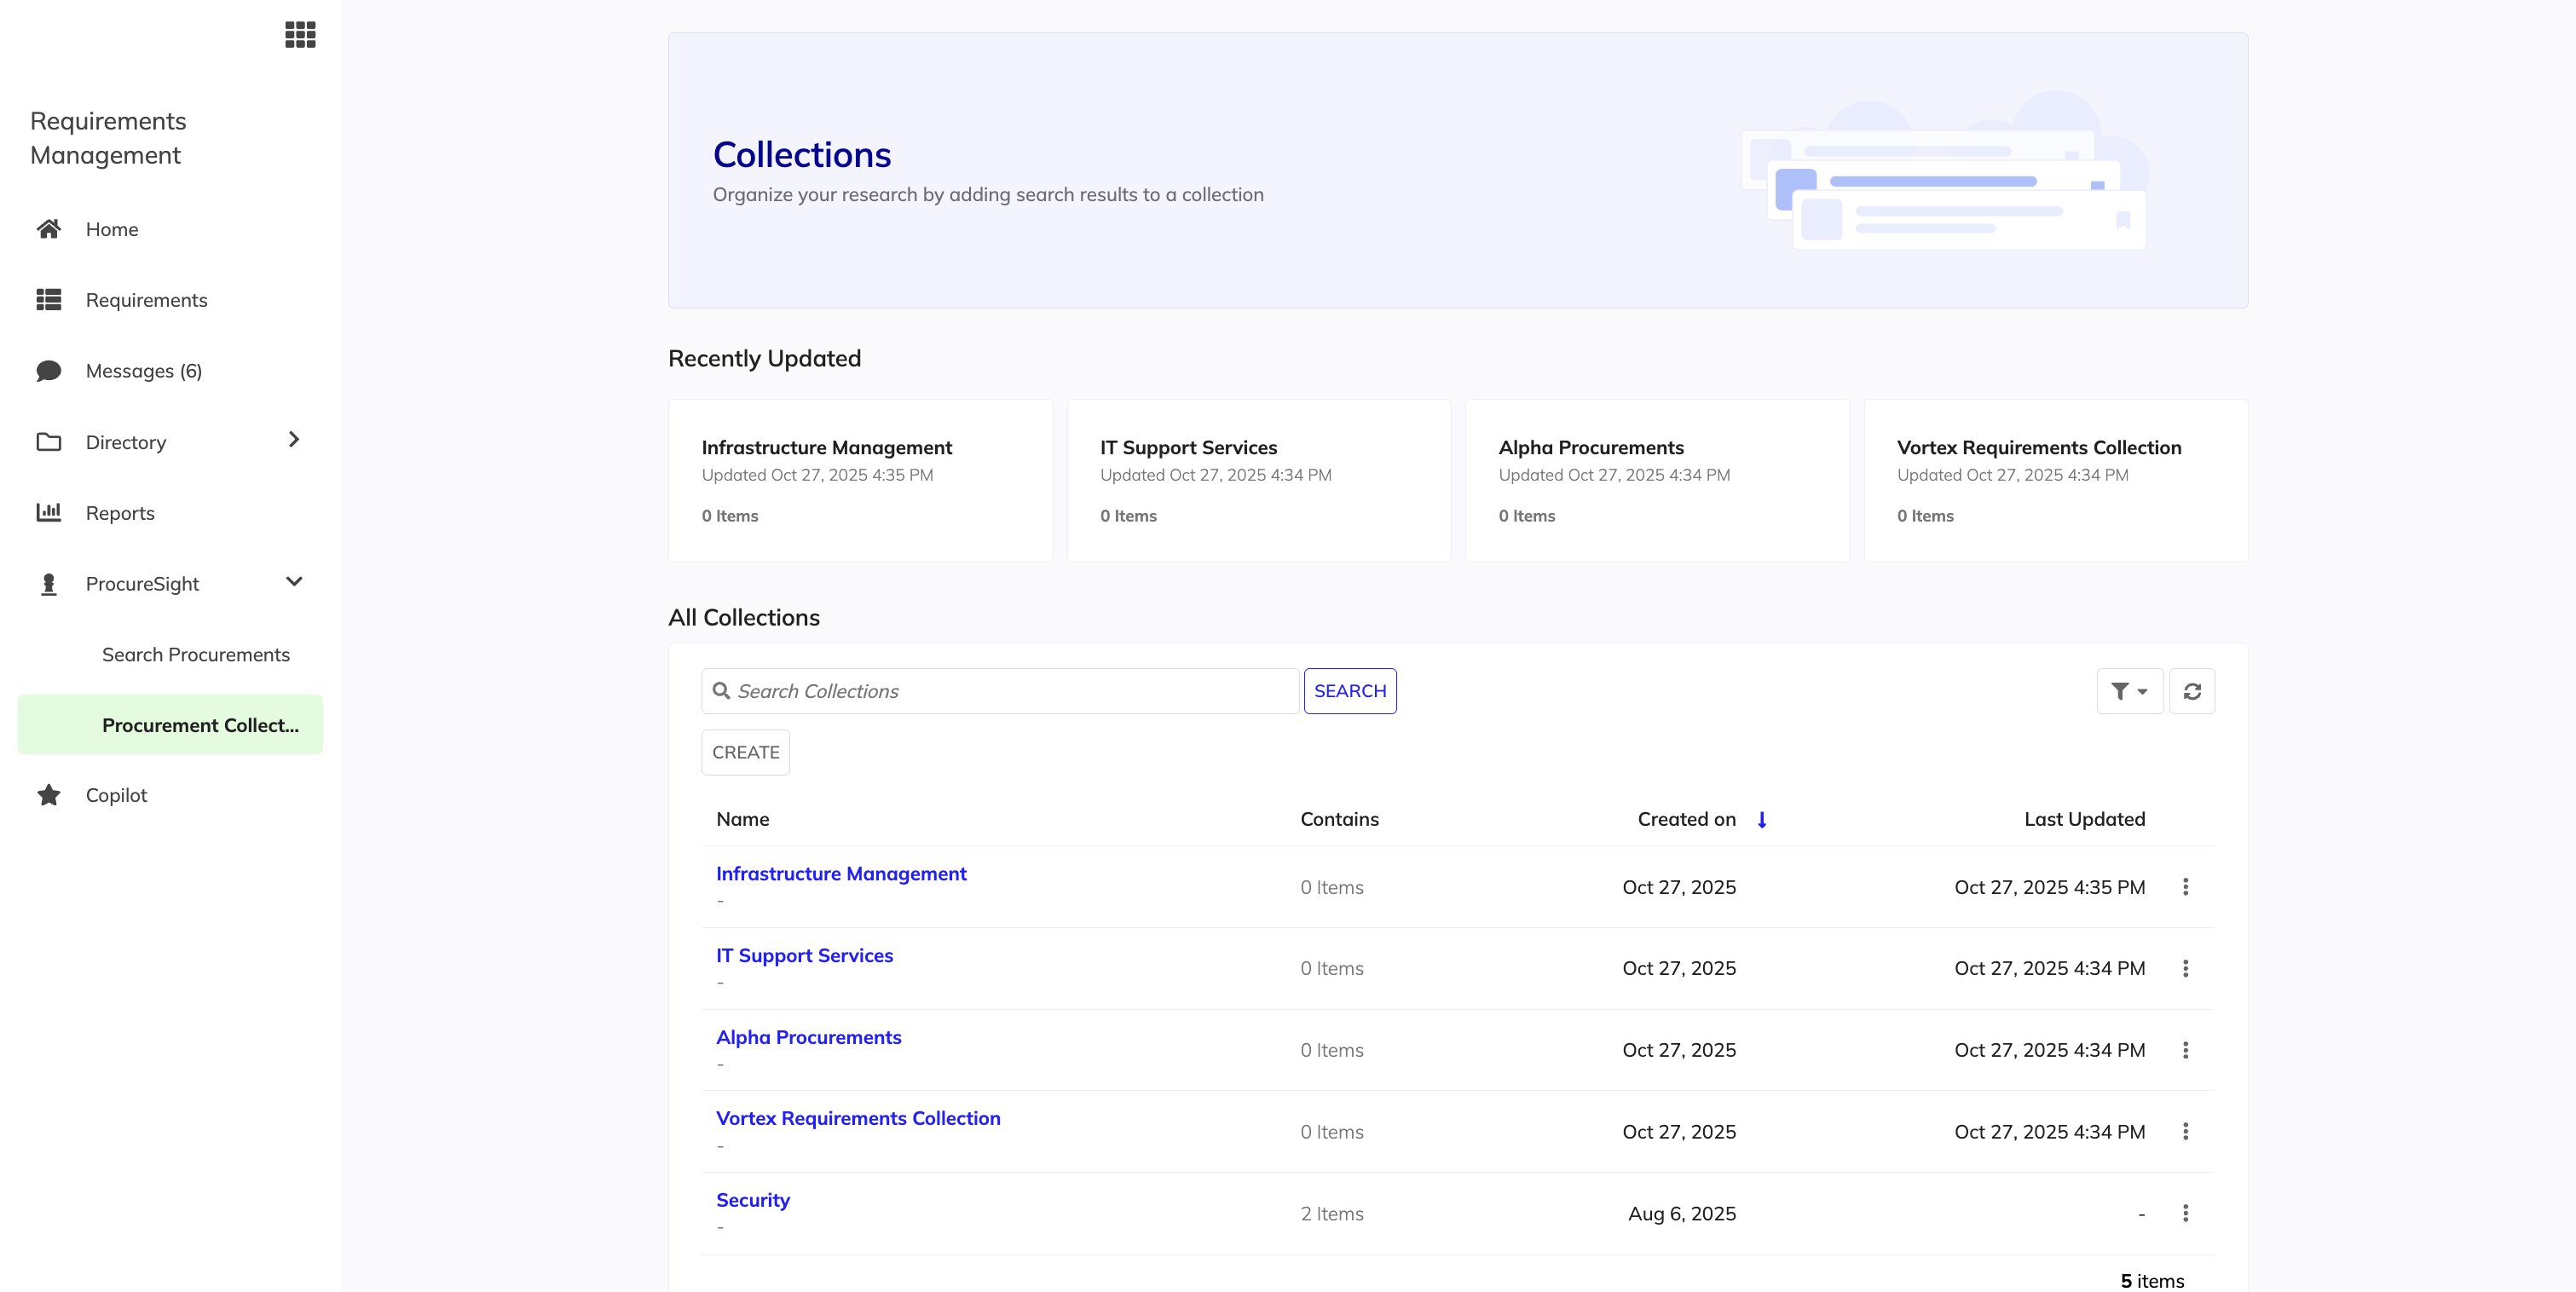The height and width of the screenshot is (1292, 2576).
Task: Open Search Procurements submenu item
Action: [196, 655]
